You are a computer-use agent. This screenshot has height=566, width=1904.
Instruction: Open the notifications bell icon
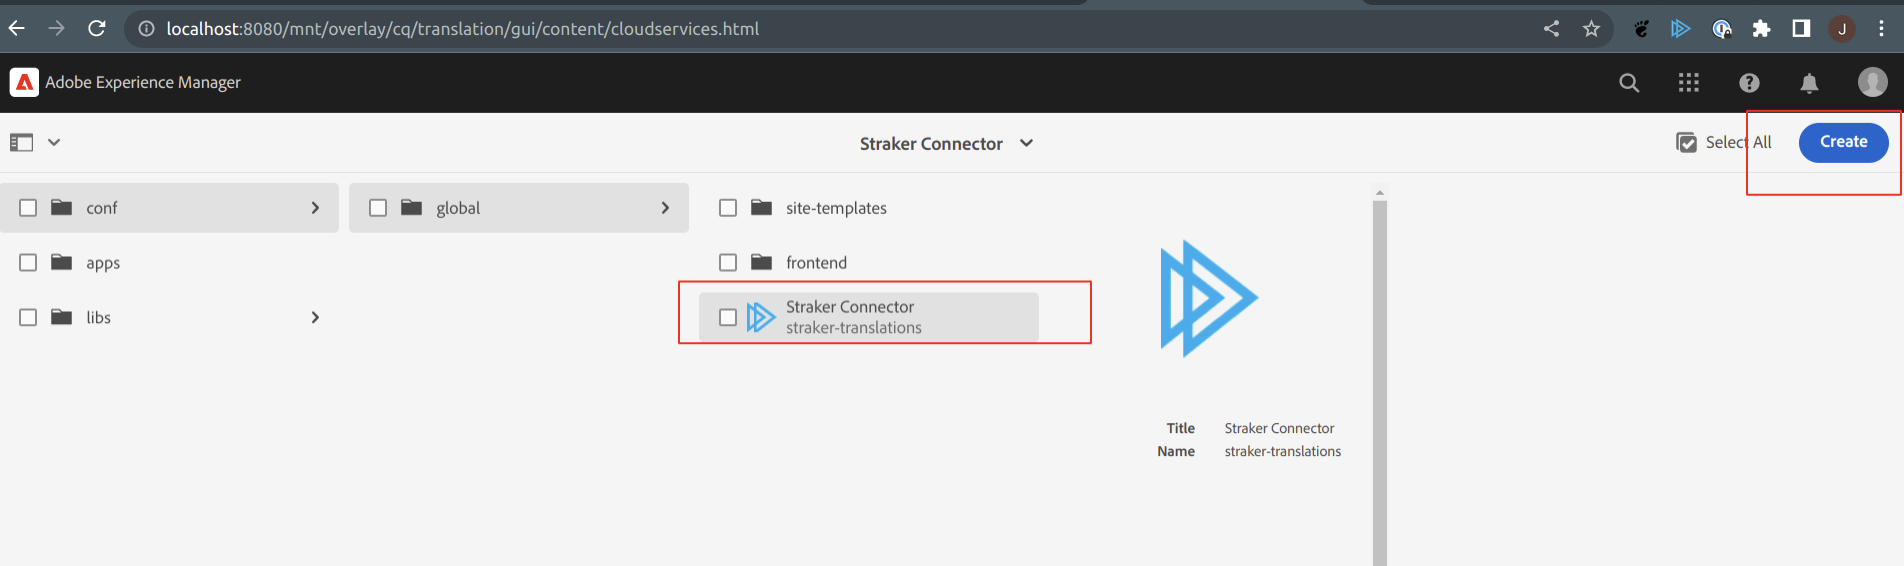[1809, 83]
